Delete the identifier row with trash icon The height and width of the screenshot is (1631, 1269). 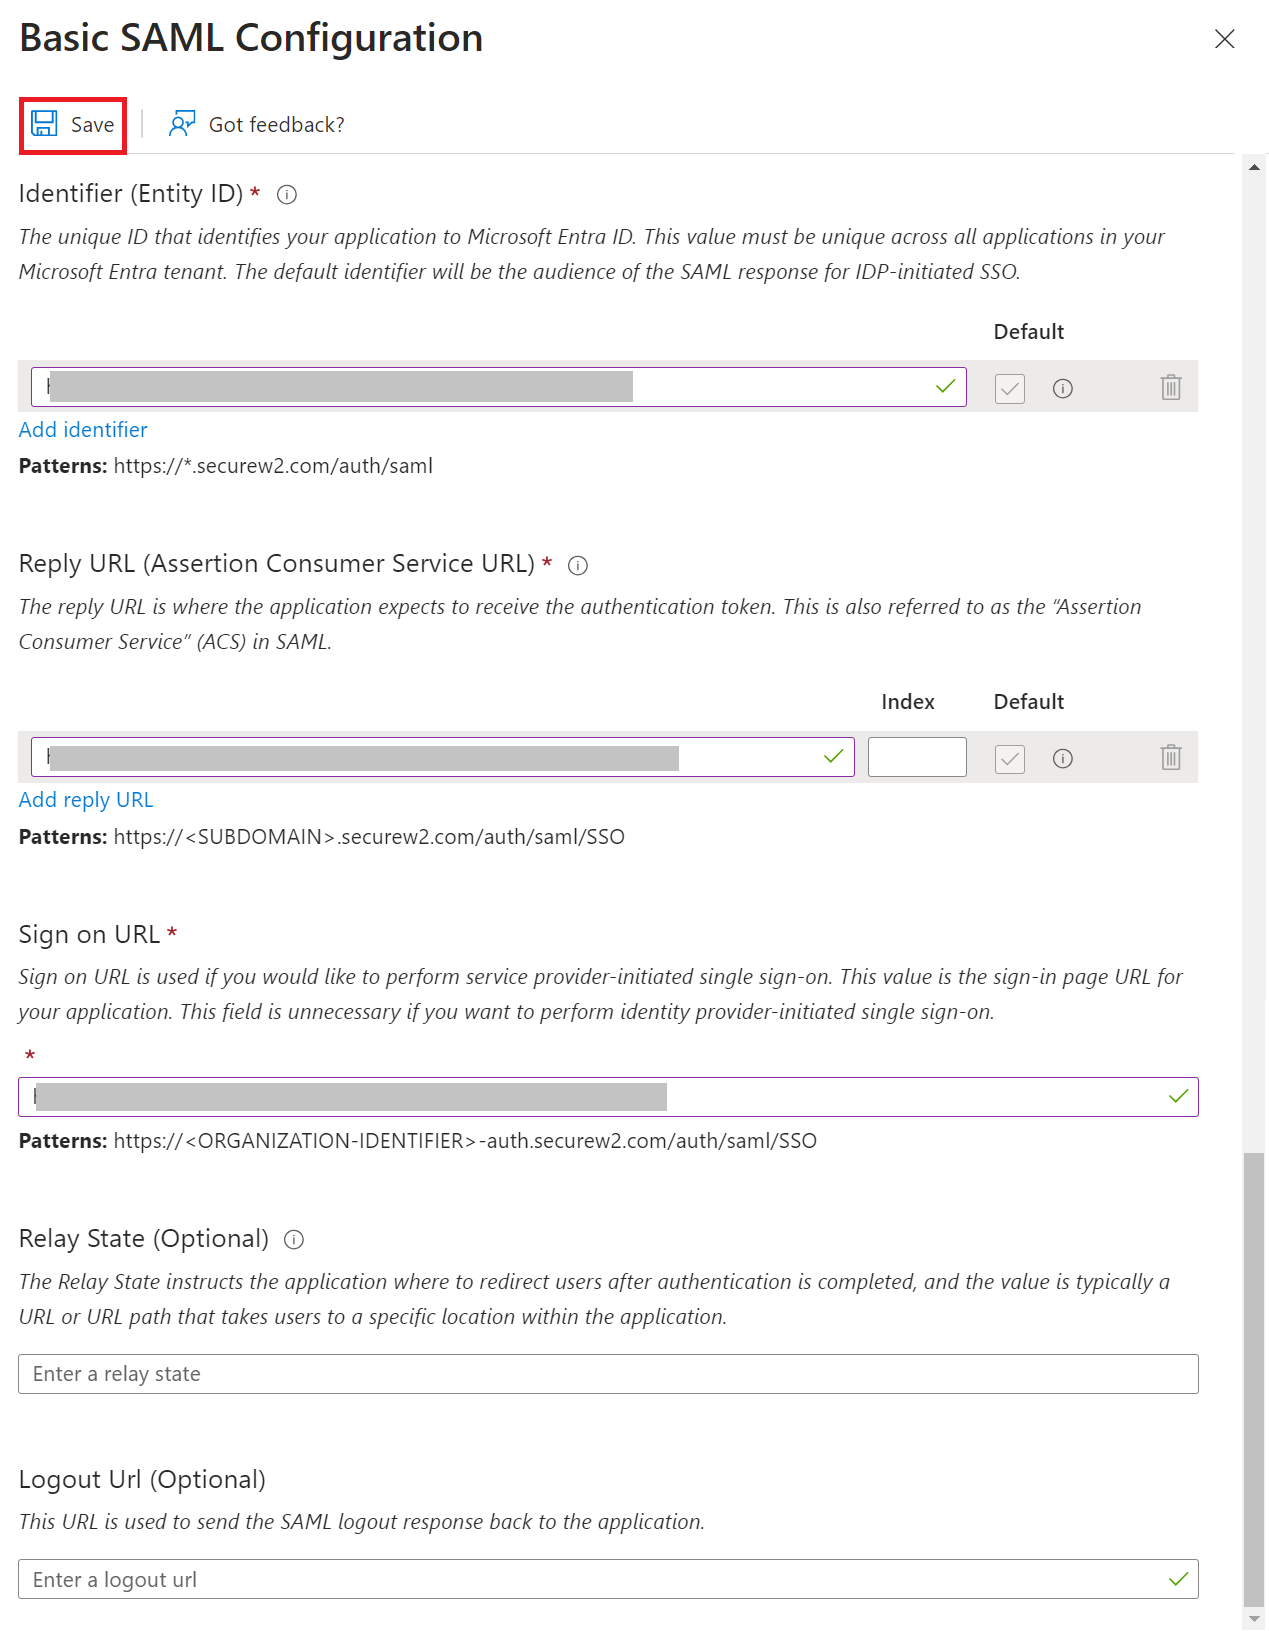(1170, 388)
